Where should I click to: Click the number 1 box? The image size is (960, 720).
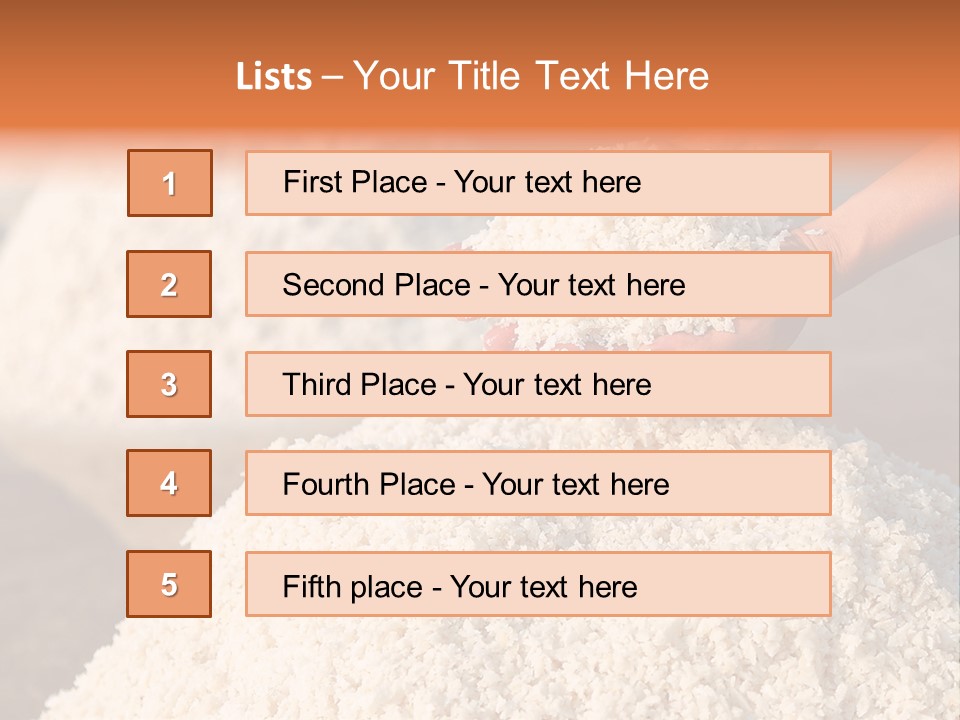(x=170, y=183)
